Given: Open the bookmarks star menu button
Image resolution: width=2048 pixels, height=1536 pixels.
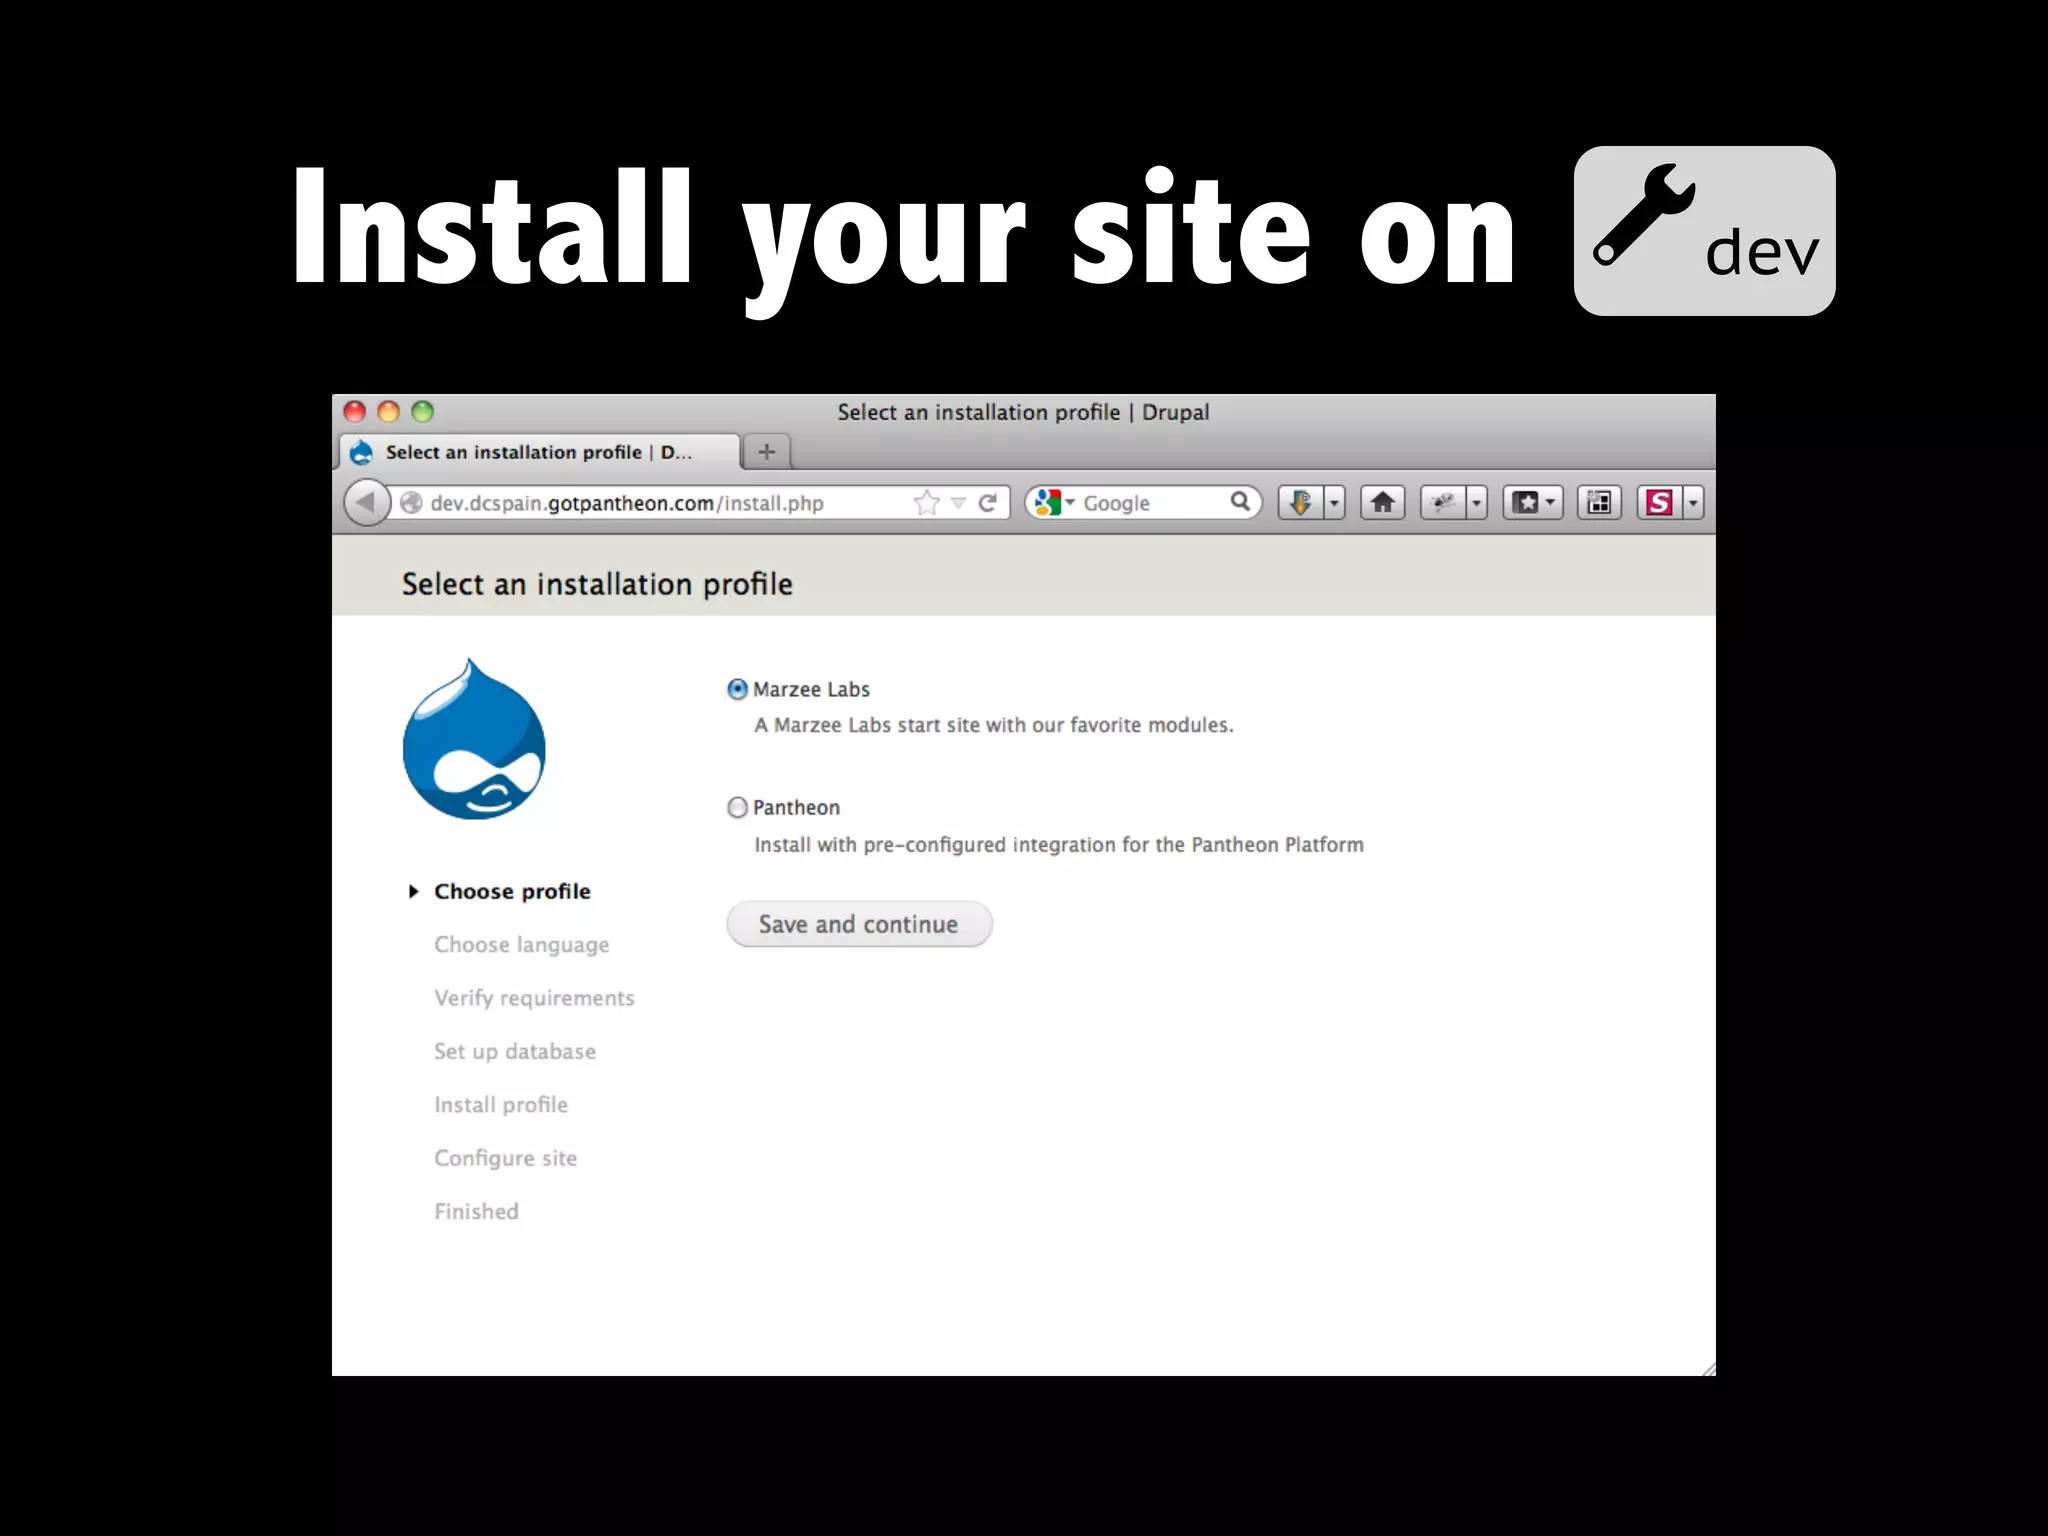Looking at the screenshot, I should tap(1532, 502).
